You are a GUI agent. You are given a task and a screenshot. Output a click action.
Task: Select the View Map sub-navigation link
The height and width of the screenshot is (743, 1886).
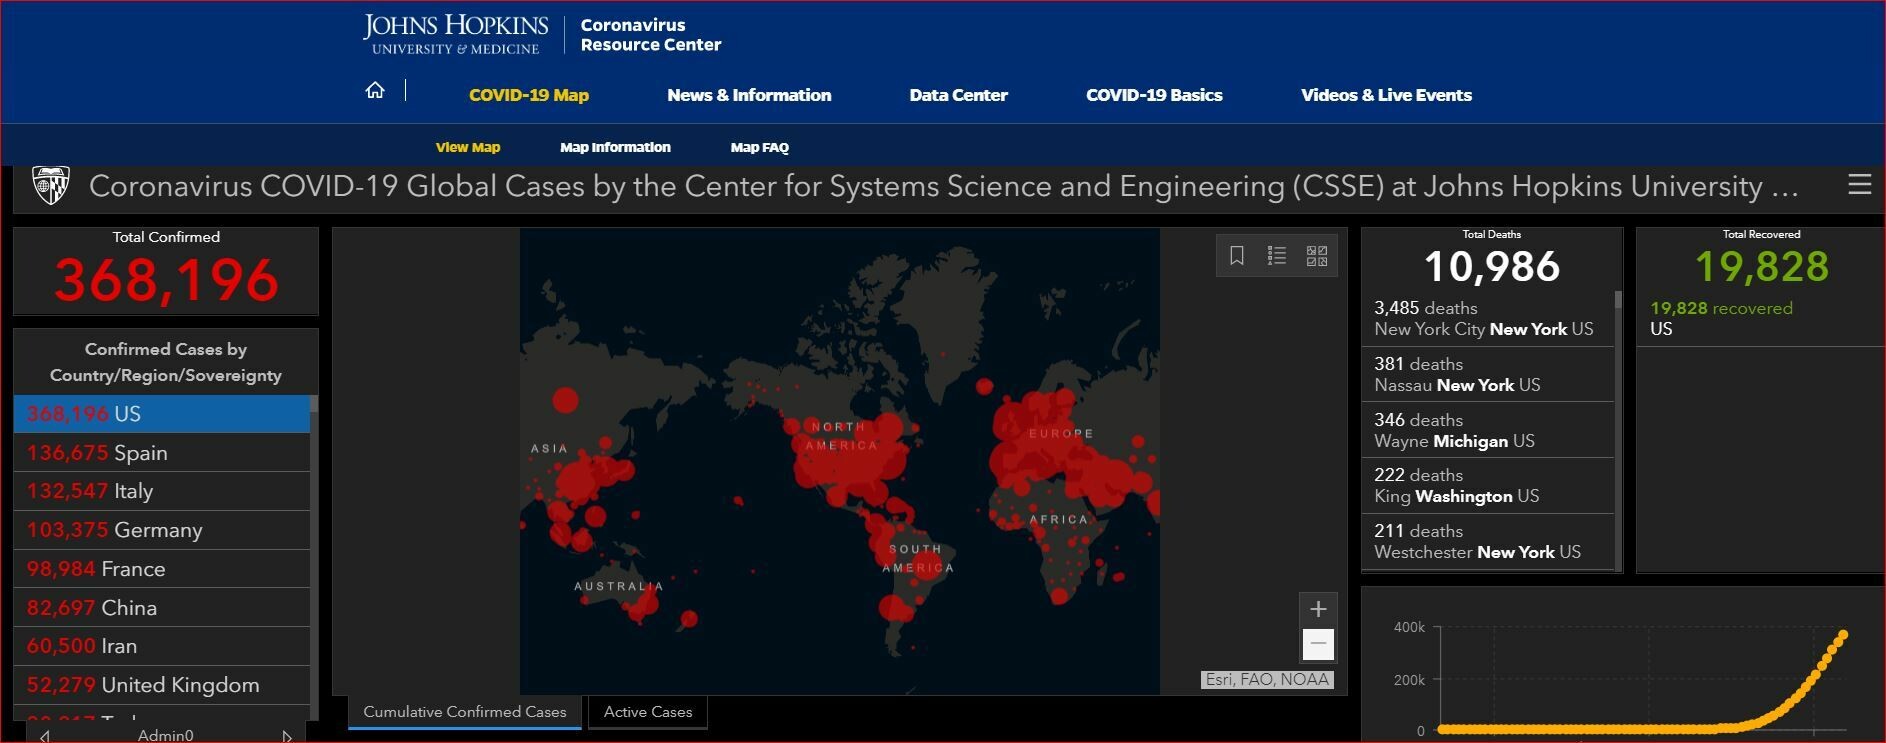[x=468, y=147]
